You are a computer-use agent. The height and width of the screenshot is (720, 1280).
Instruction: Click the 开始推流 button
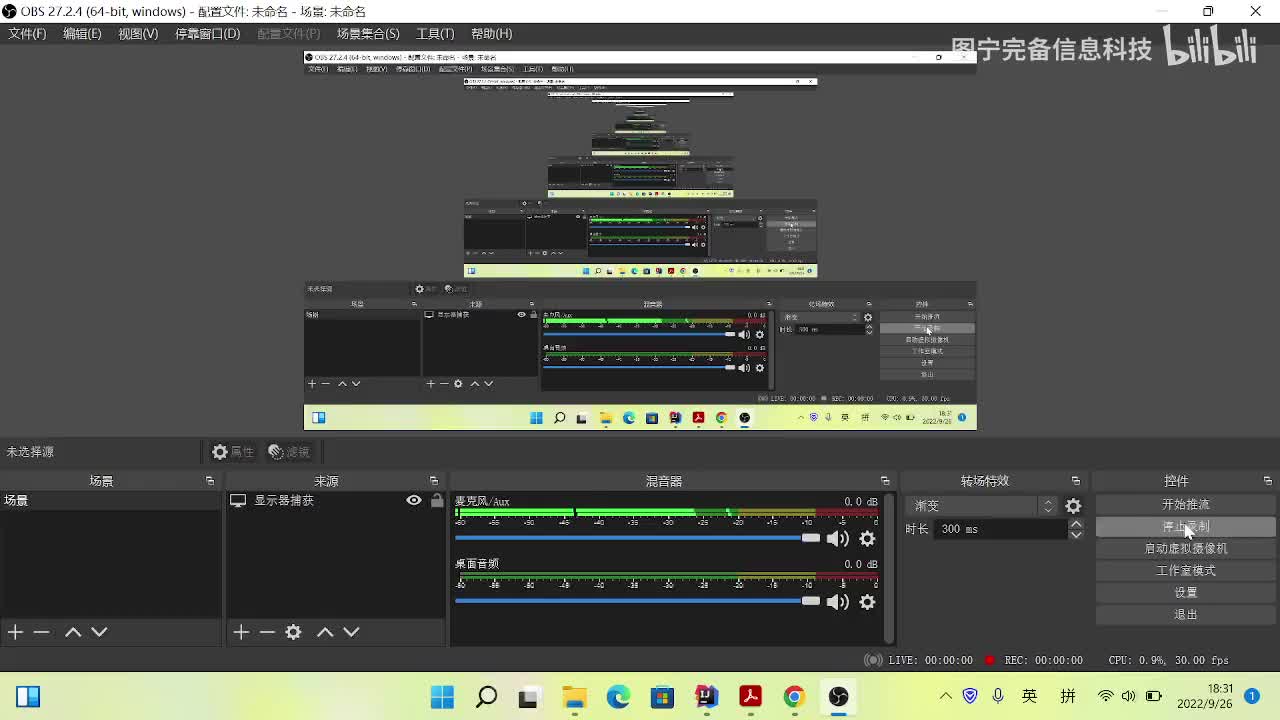1186,505
